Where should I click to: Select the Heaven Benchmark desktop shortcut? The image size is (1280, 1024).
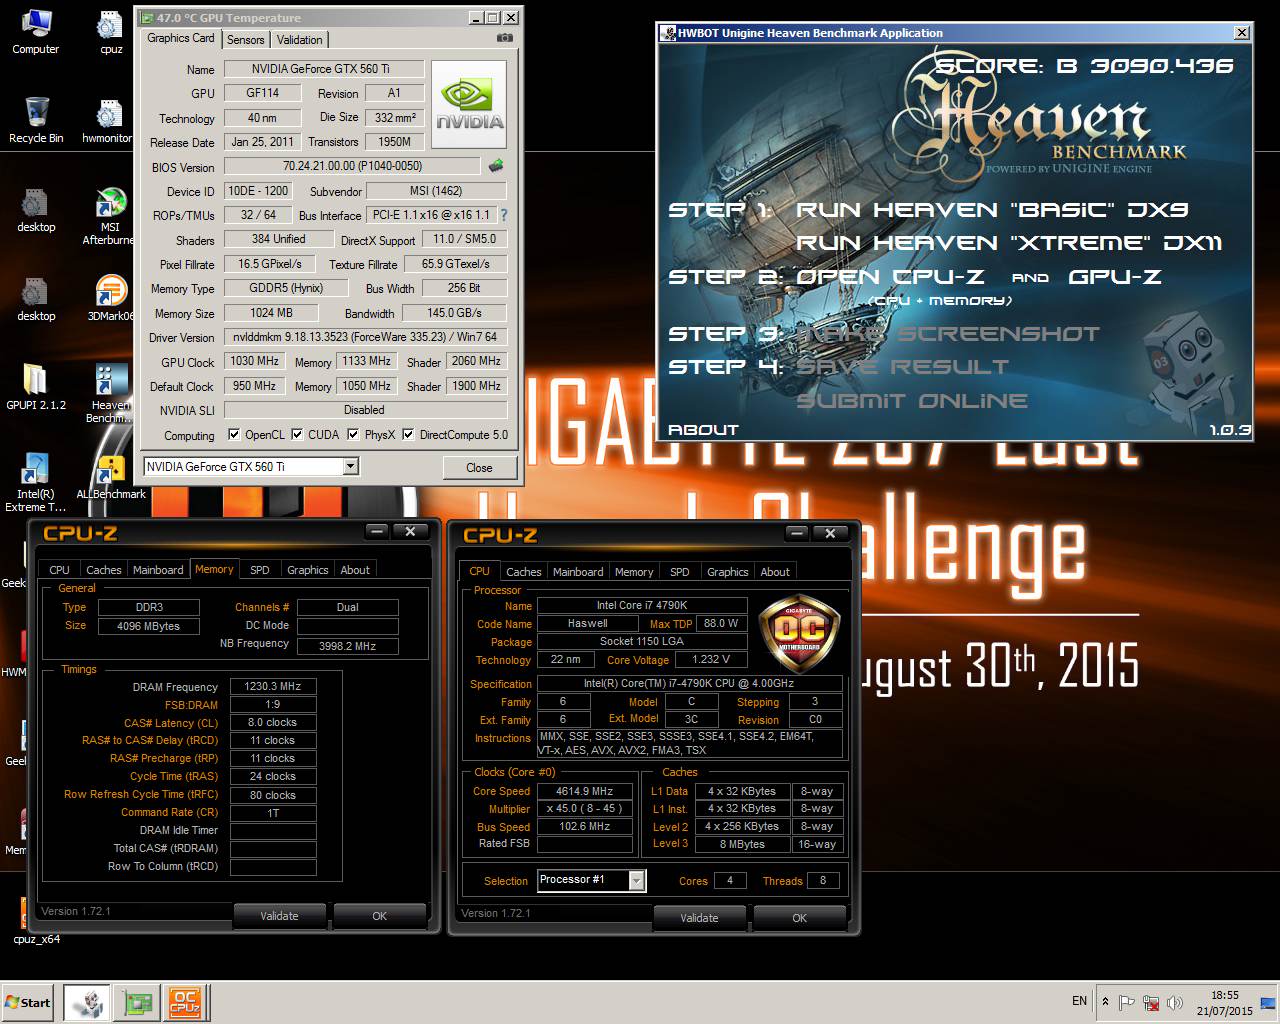pyautogui.click(x=108, y=393)
